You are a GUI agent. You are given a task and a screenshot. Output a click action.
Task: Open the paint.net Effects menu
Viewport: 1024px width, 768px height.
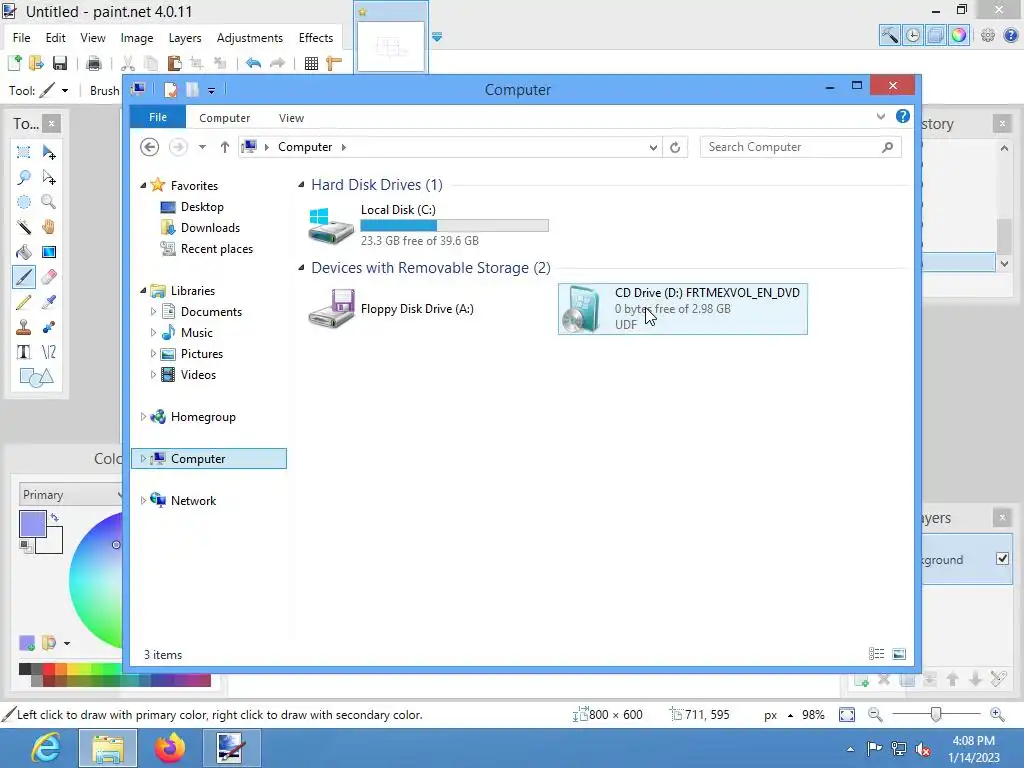tap(315, 38)
